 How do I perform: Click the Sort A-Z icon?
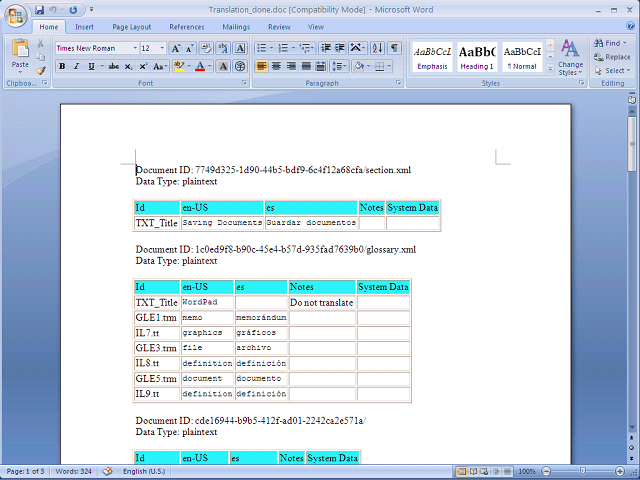coord(378,49)
